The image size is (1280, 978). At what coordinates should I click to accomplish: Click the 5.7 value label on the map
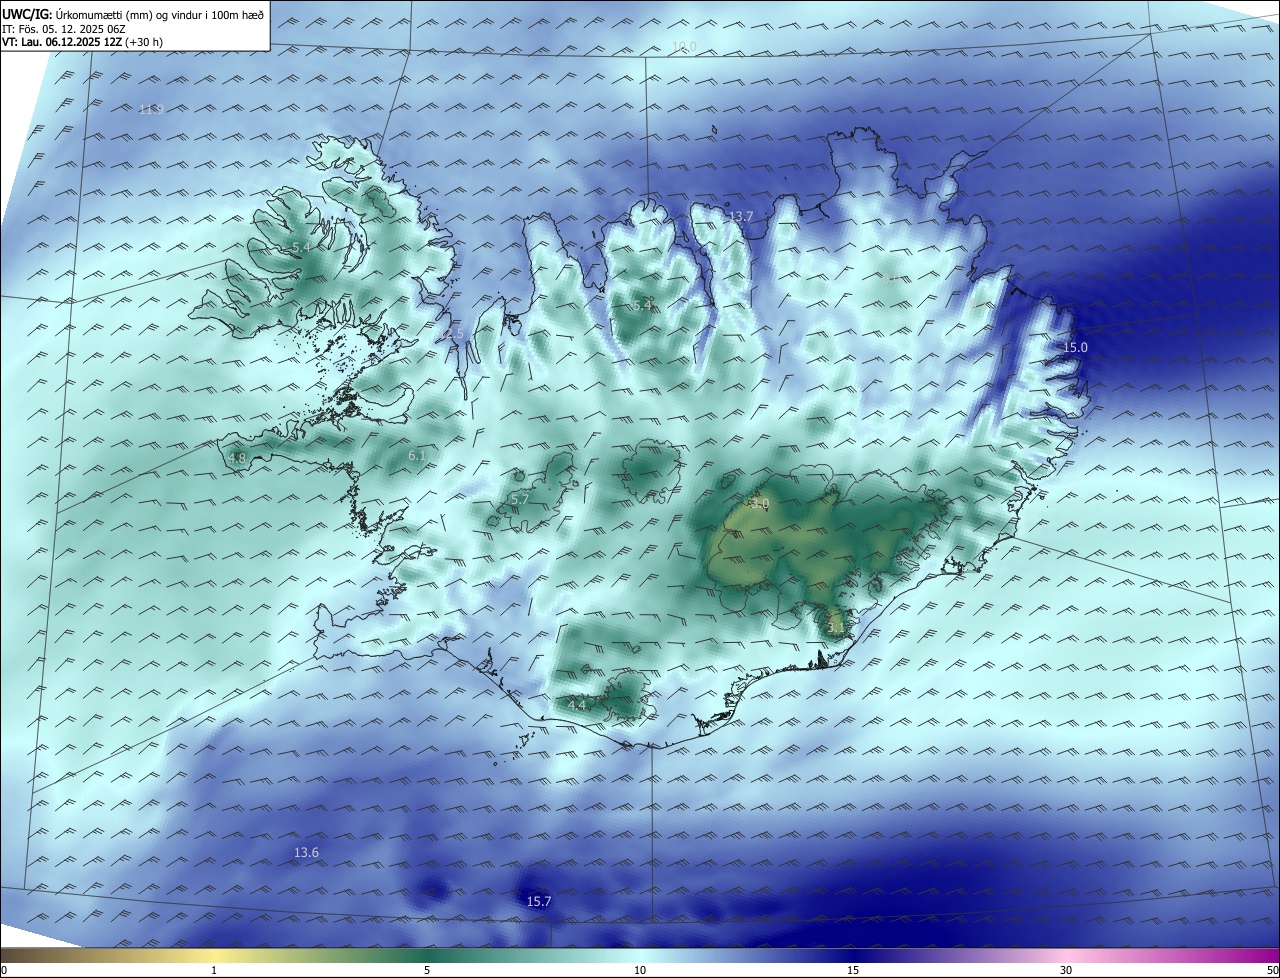519,499
